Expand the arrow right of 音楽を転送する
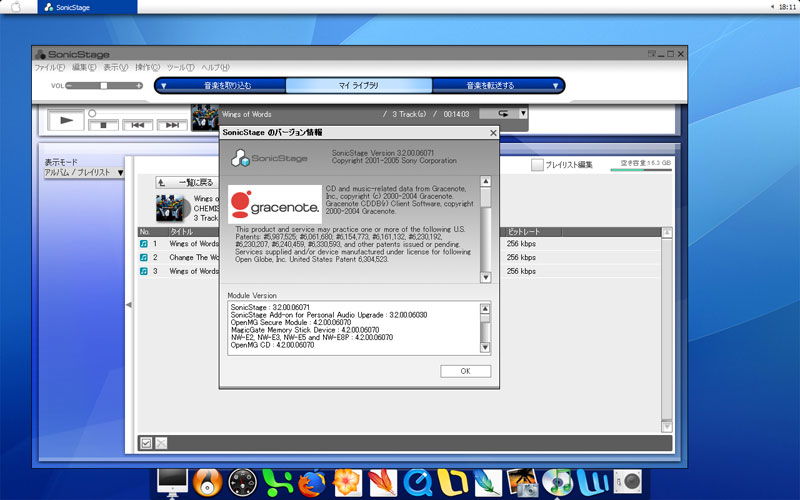This screenshot has width=800, height=500. [x=555, y=86]
